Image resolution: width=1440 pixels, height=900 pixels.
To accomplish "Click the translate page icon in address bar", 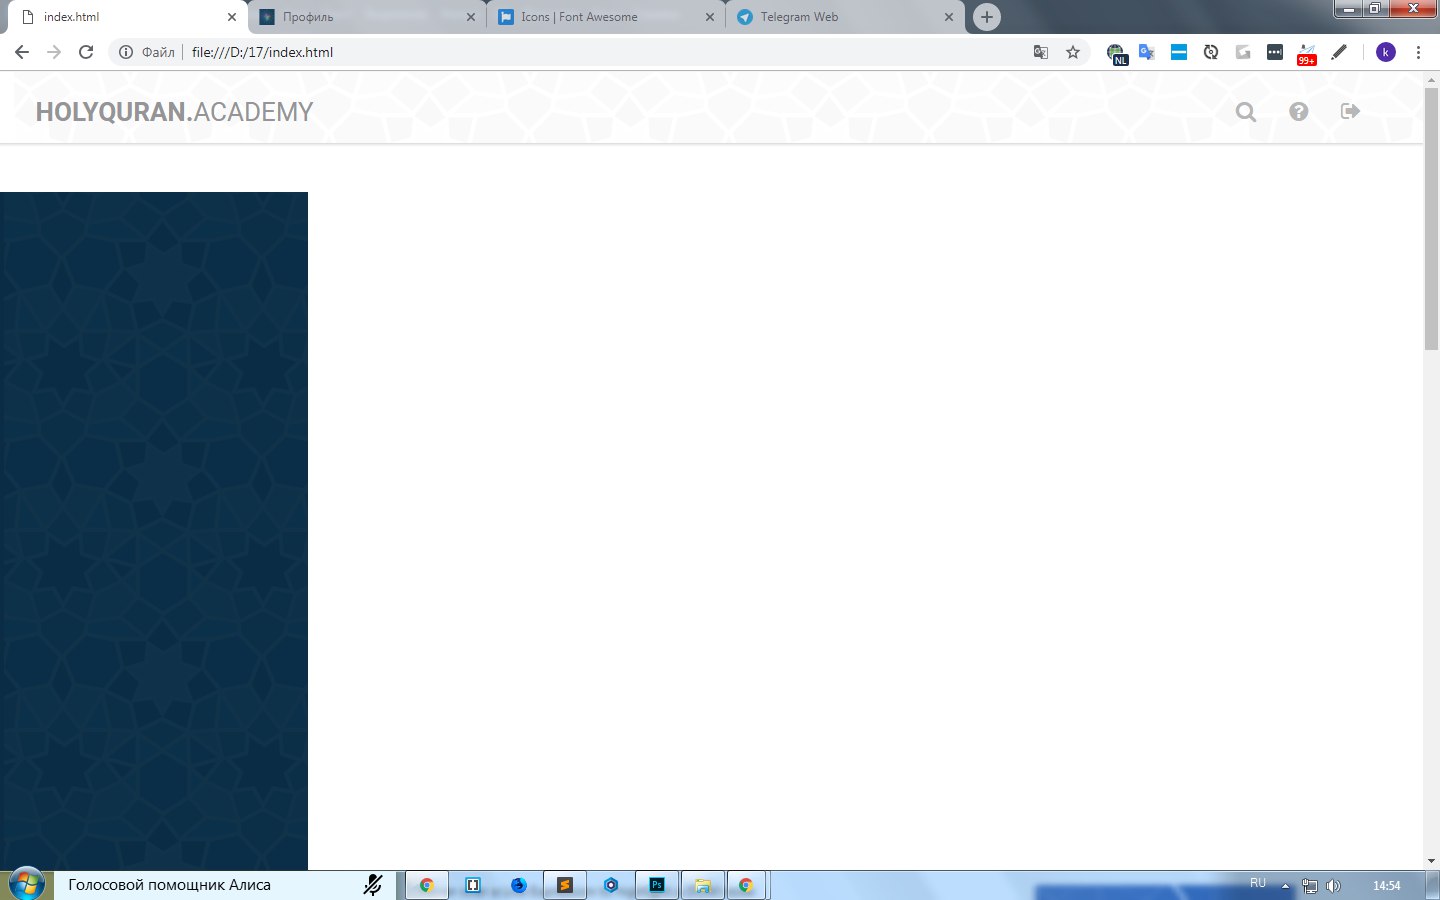I will 1041,52.
